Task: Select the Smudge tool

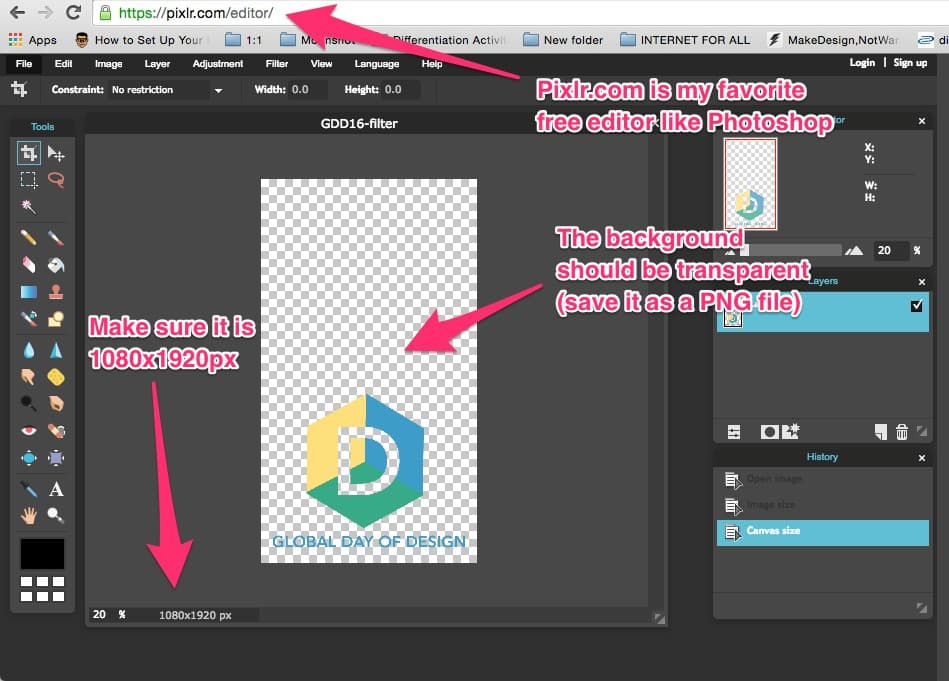Action: tap(28, 377)
